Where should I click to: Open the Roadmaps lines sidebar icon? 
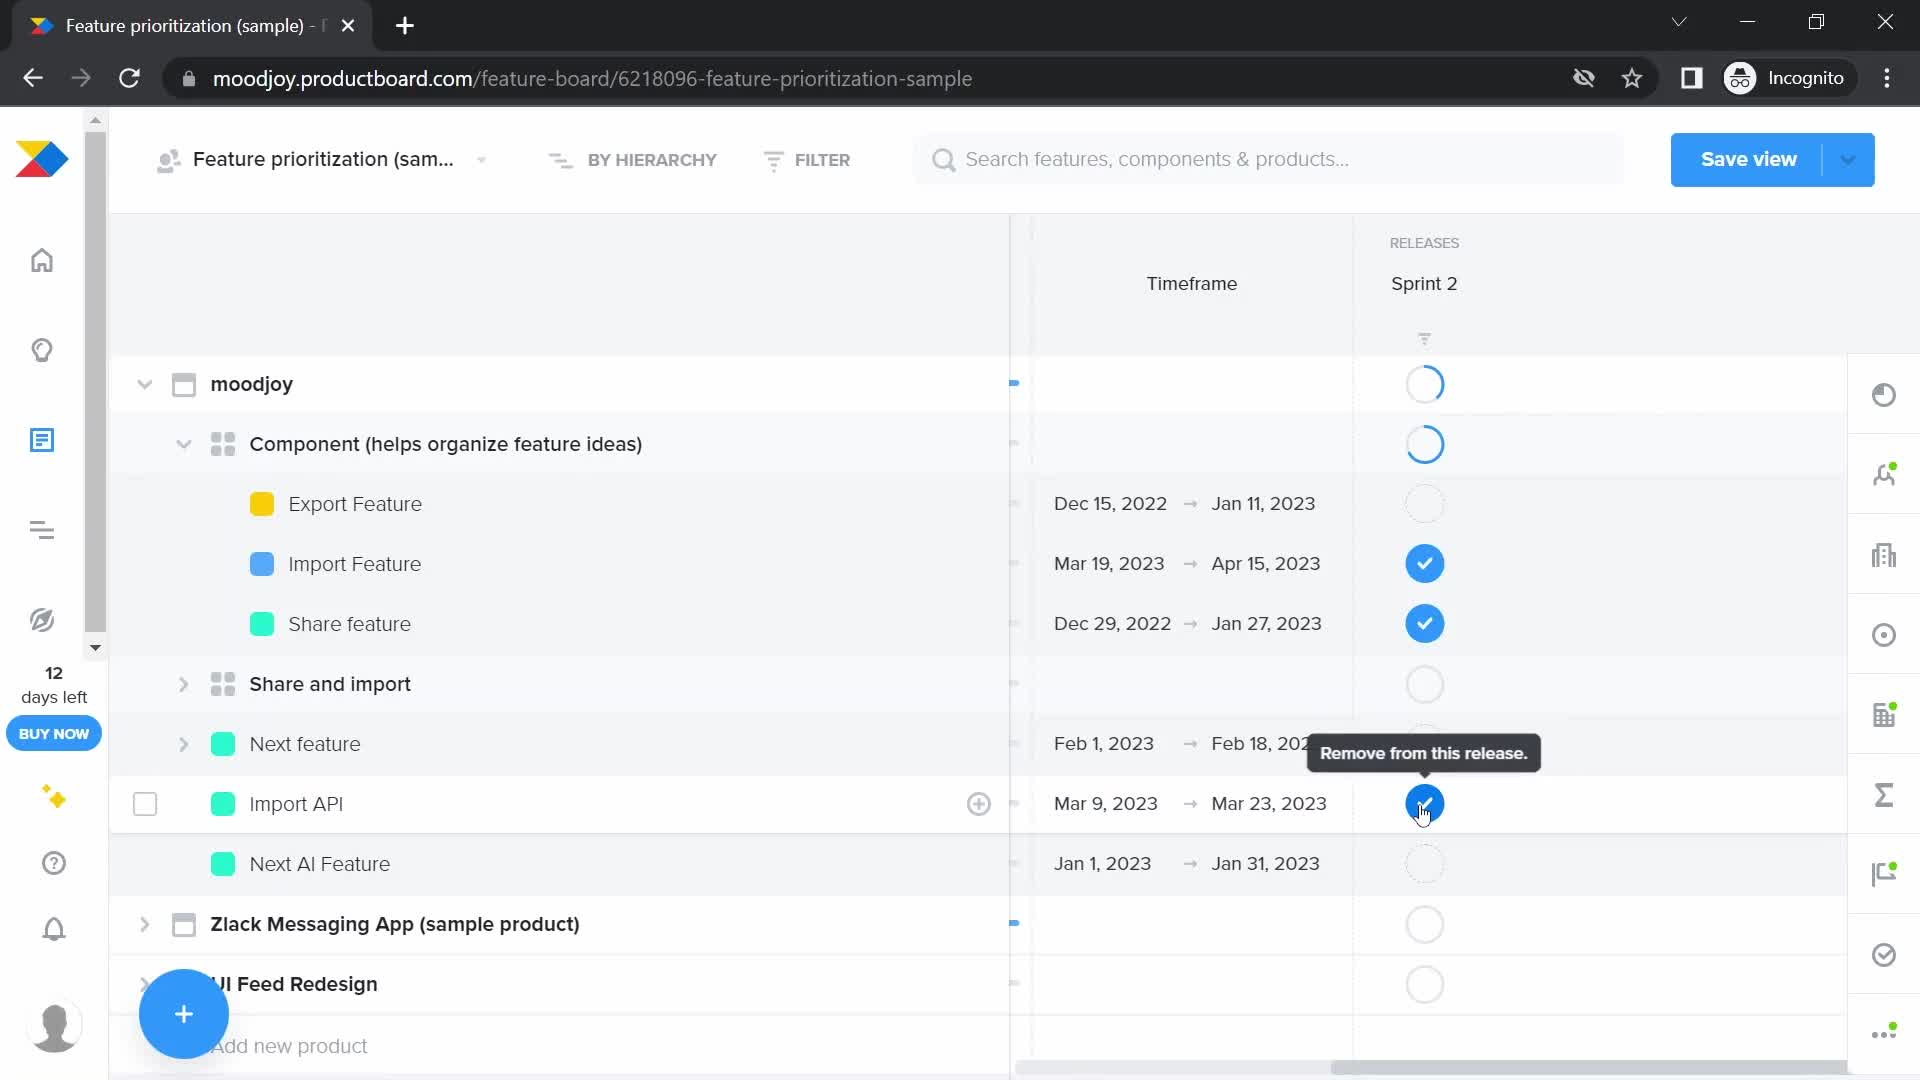pos(42,530)
